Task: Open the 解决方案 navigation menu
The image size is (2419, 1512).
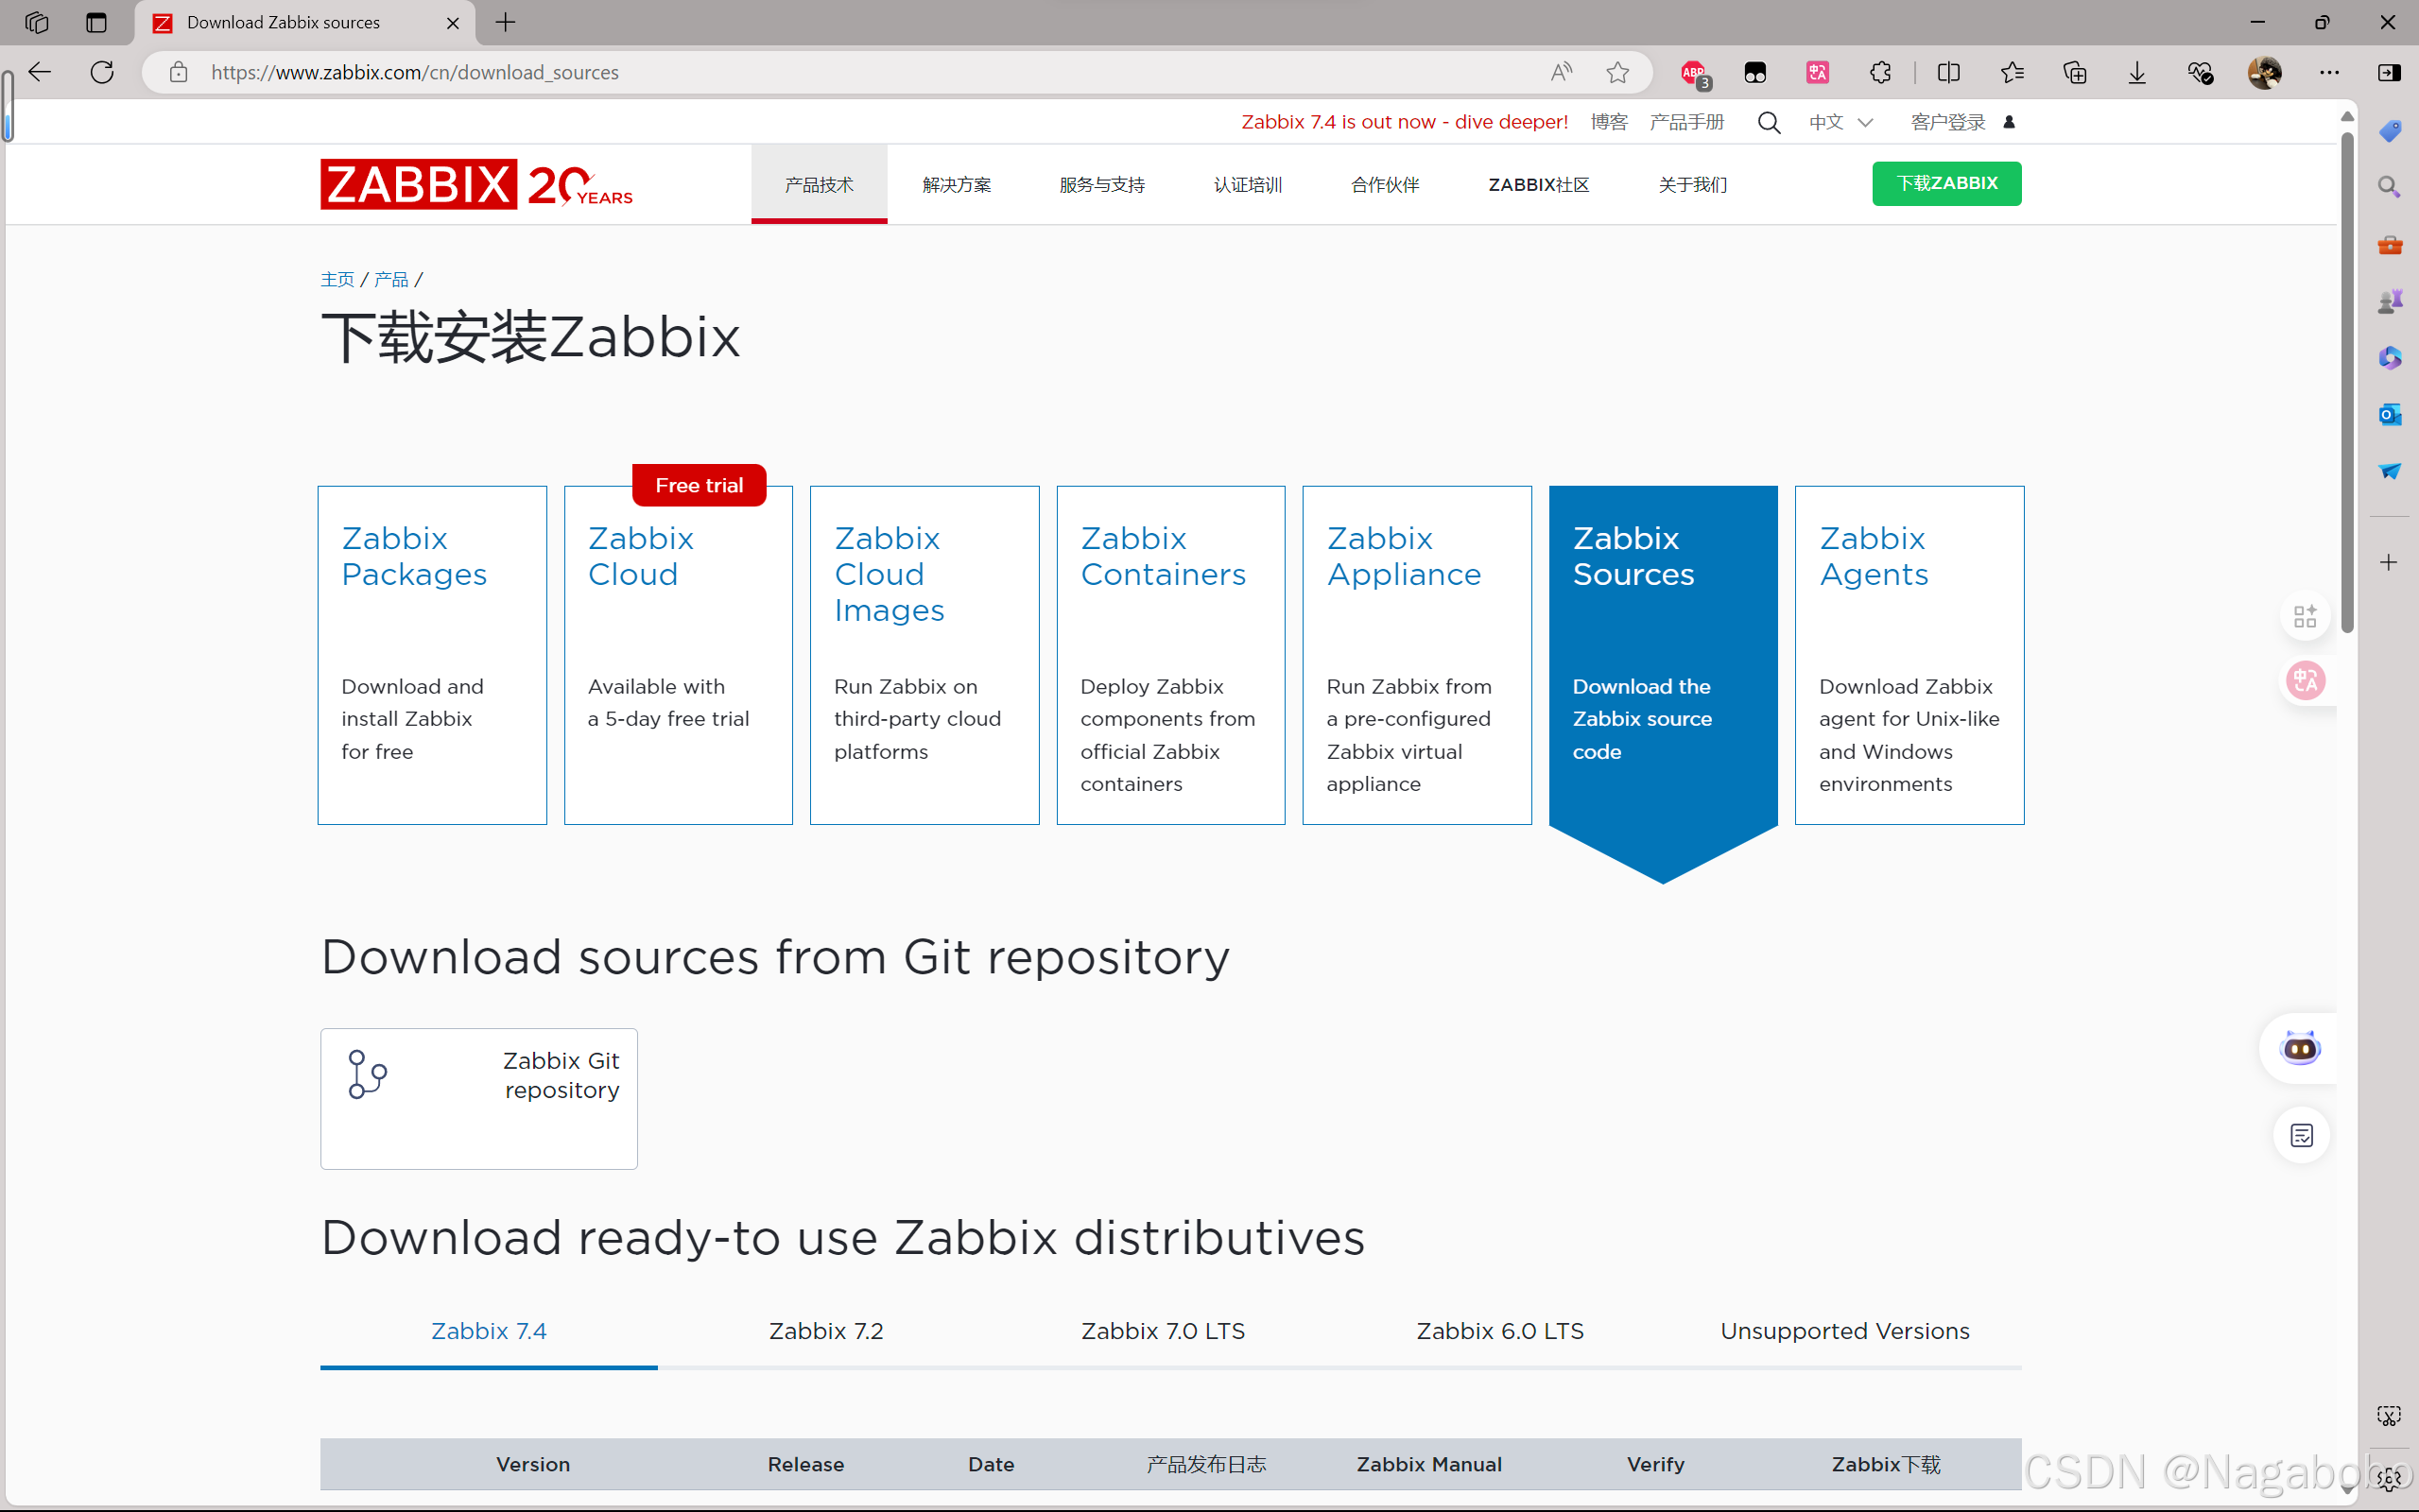Action: (956, 185)
